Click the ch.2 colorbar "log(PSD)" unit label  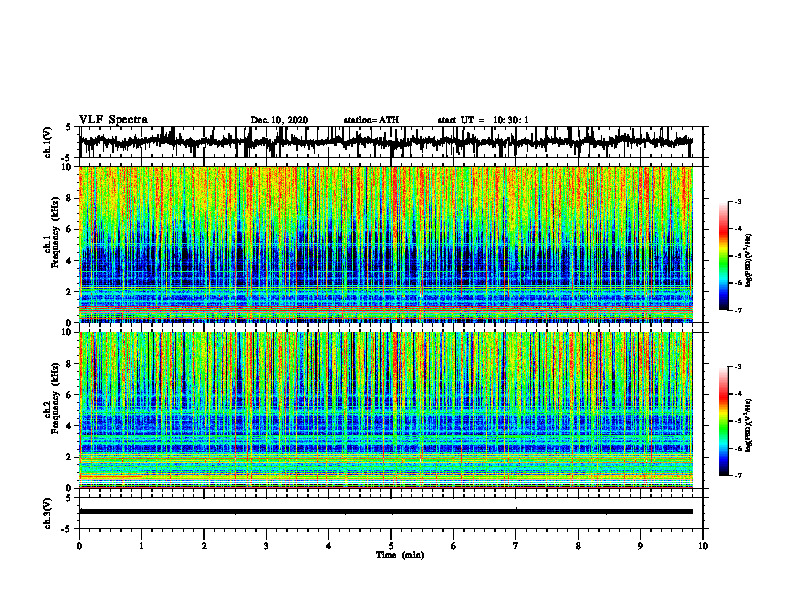(749, 425)
